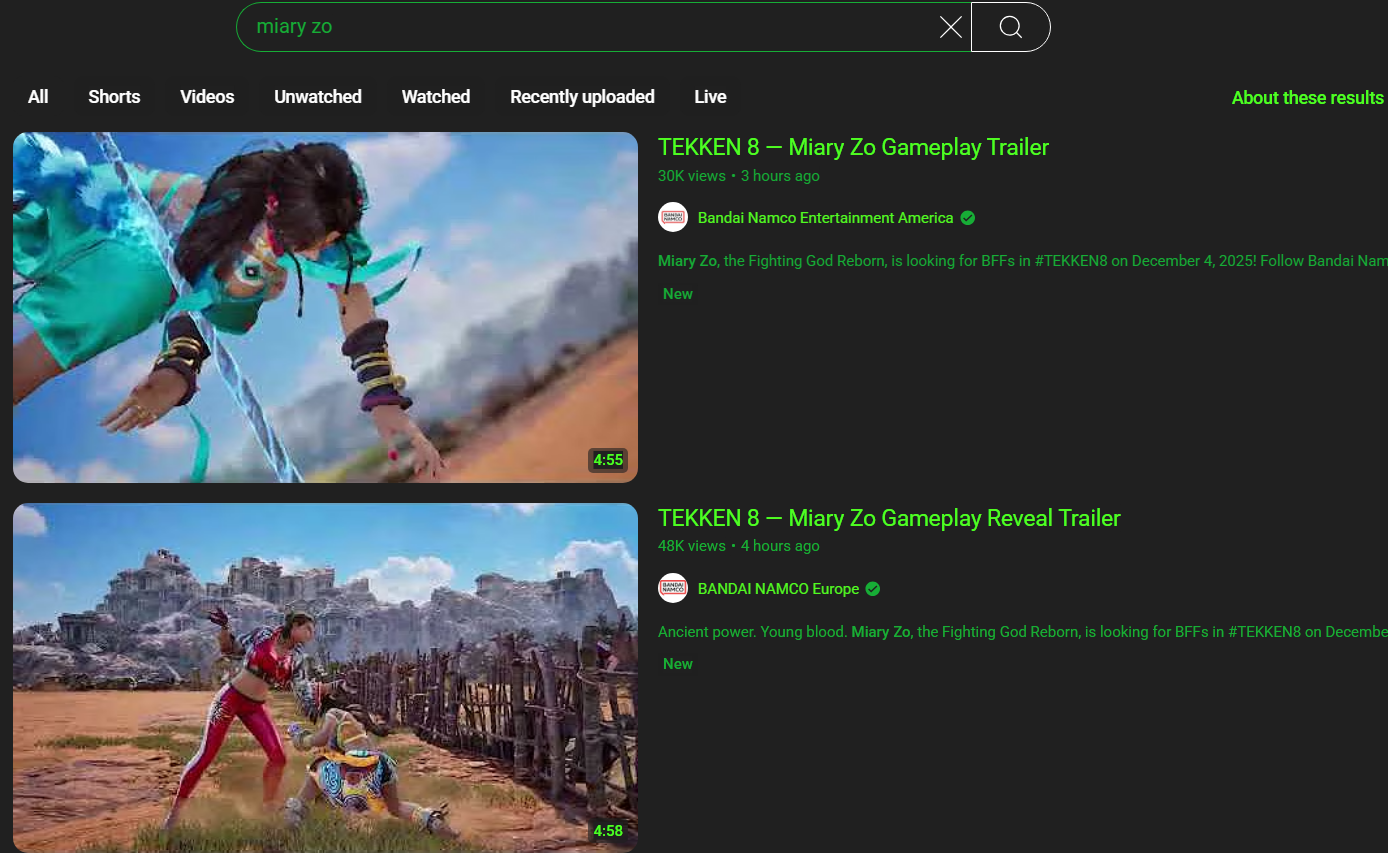The height and width of the screenshot is (853, 1388).
Task: Click description starting "Ancient power. Young blood."
Action: (x=1022, y=632)
